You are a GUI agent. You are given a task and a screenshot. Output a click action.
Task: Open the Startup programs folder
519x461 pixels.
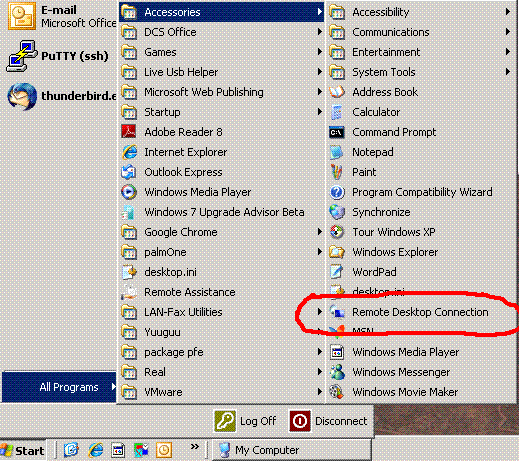(x=221, y=112)
